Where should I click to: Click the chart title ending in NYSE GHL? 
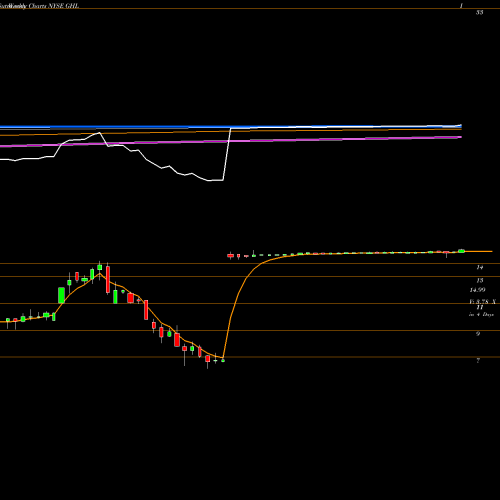[39, 6]
